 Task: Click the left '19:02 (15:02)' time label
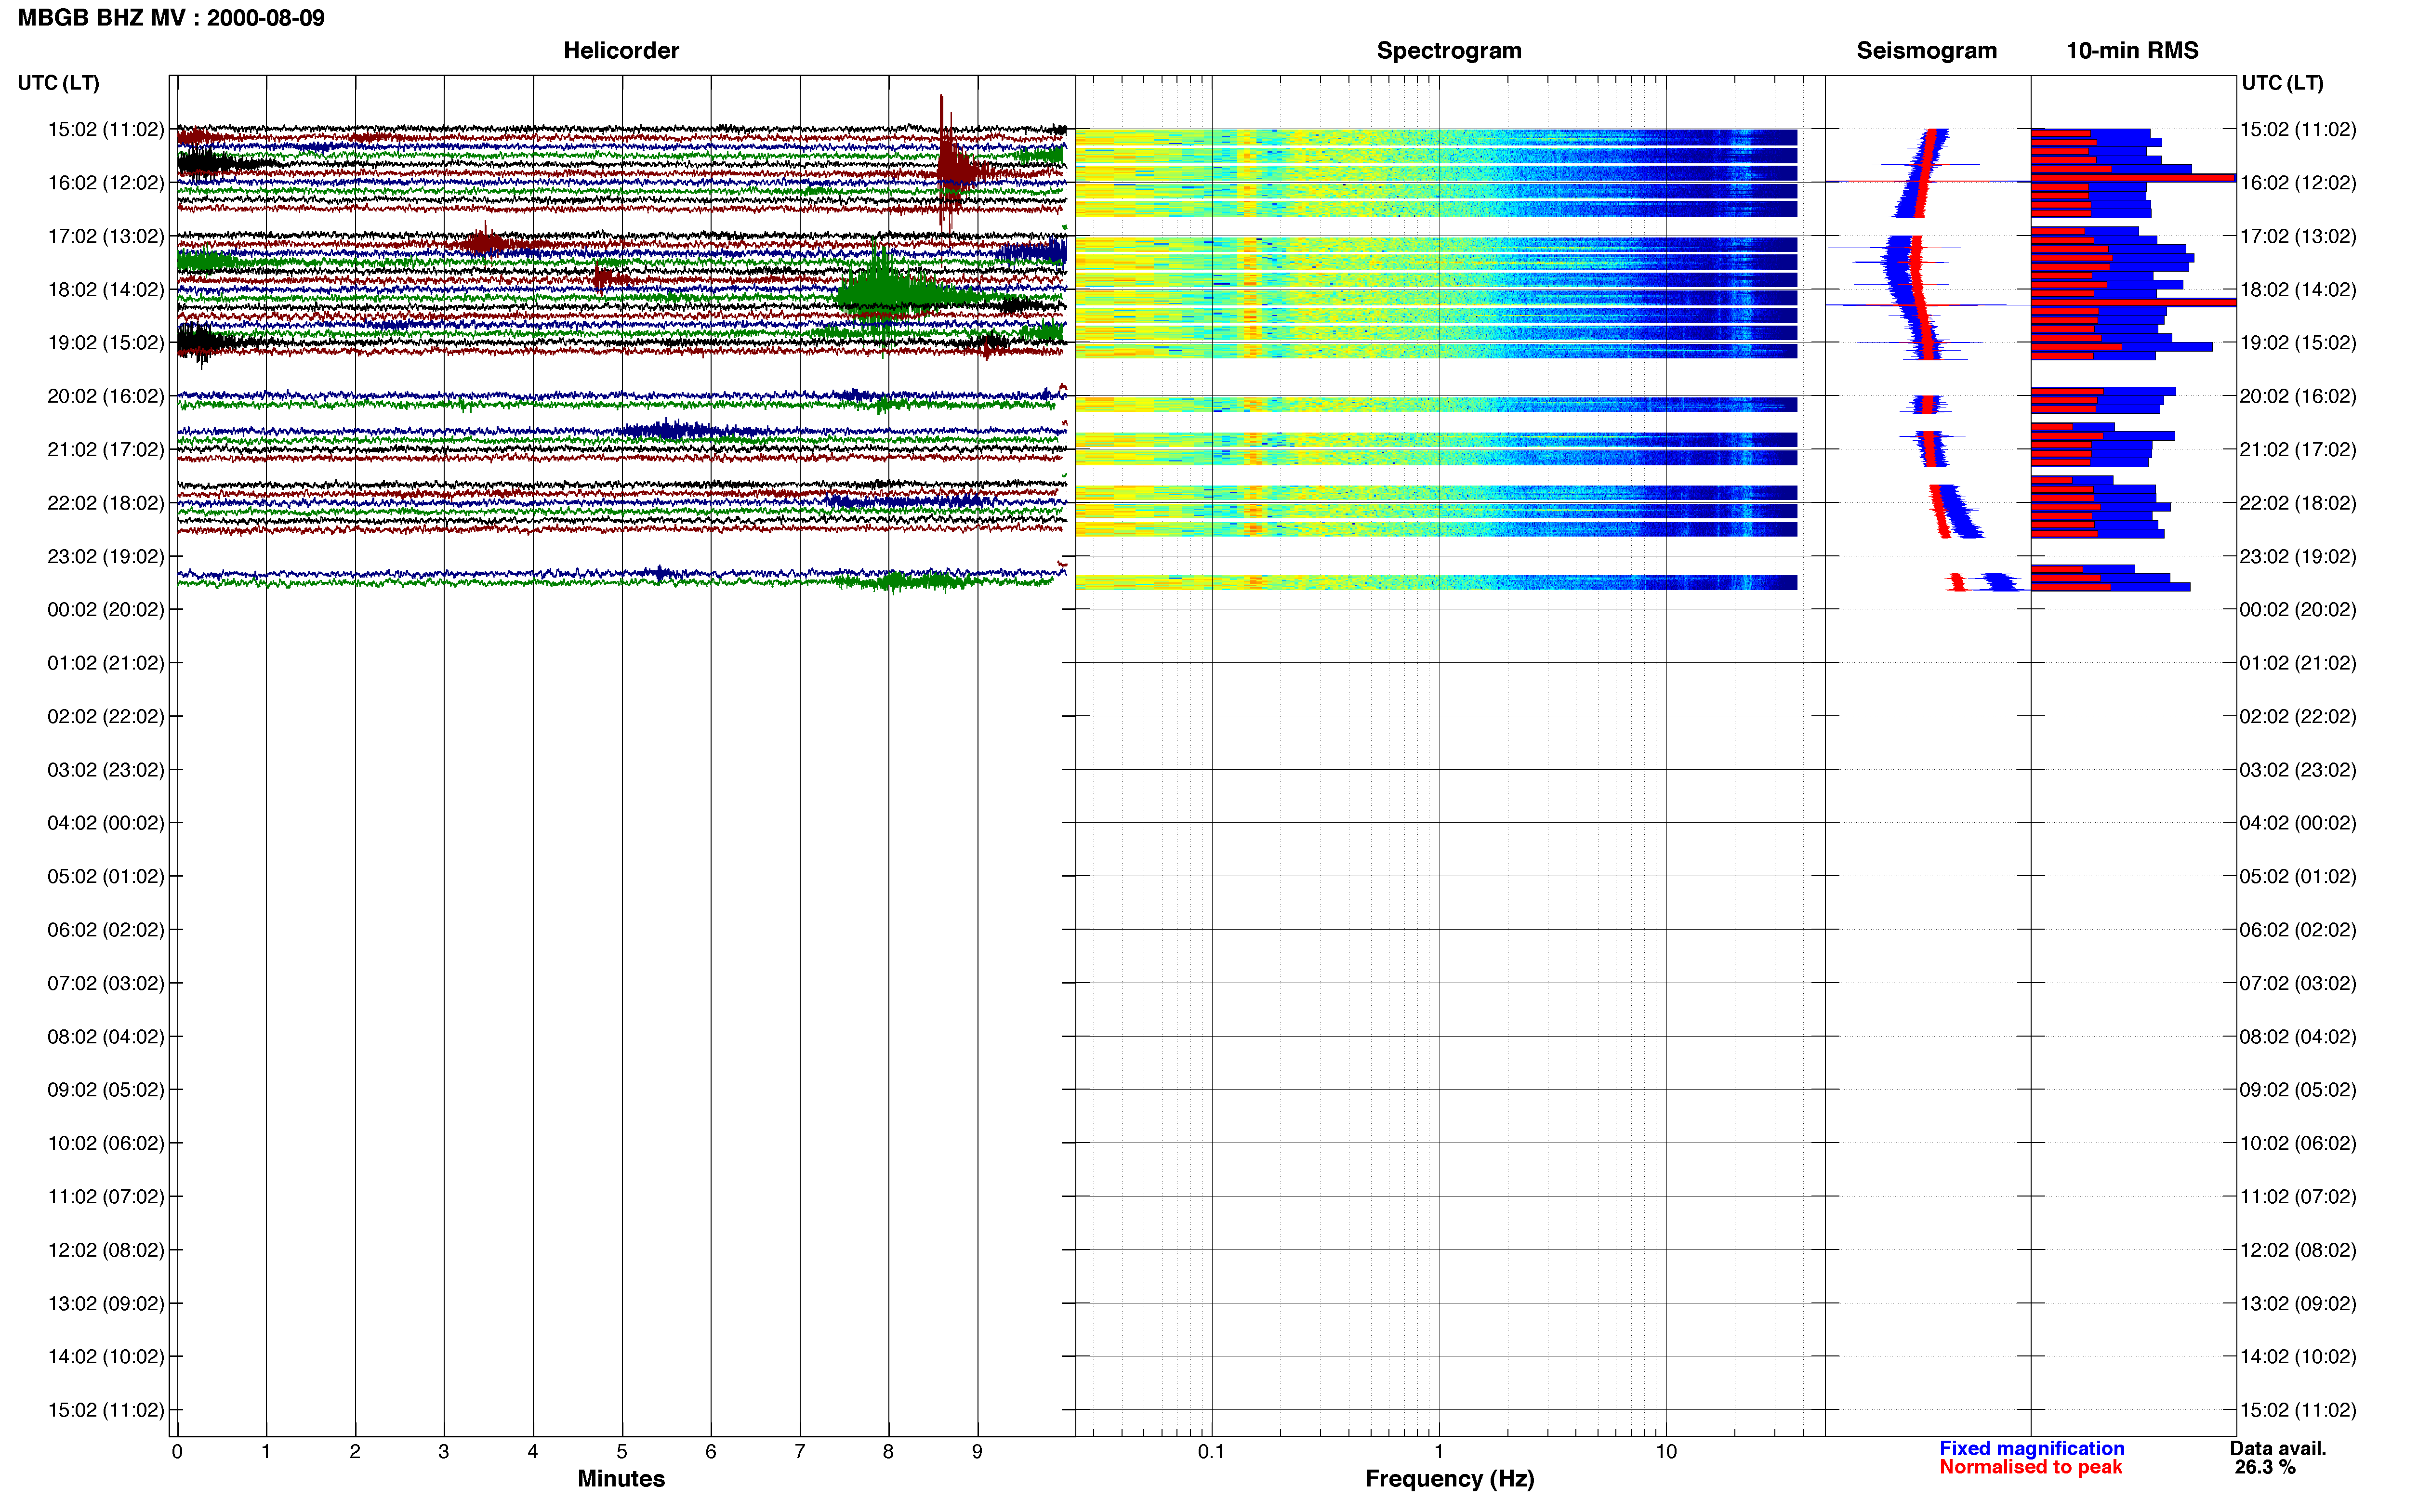pyautogui.click(x=106, y=343)
